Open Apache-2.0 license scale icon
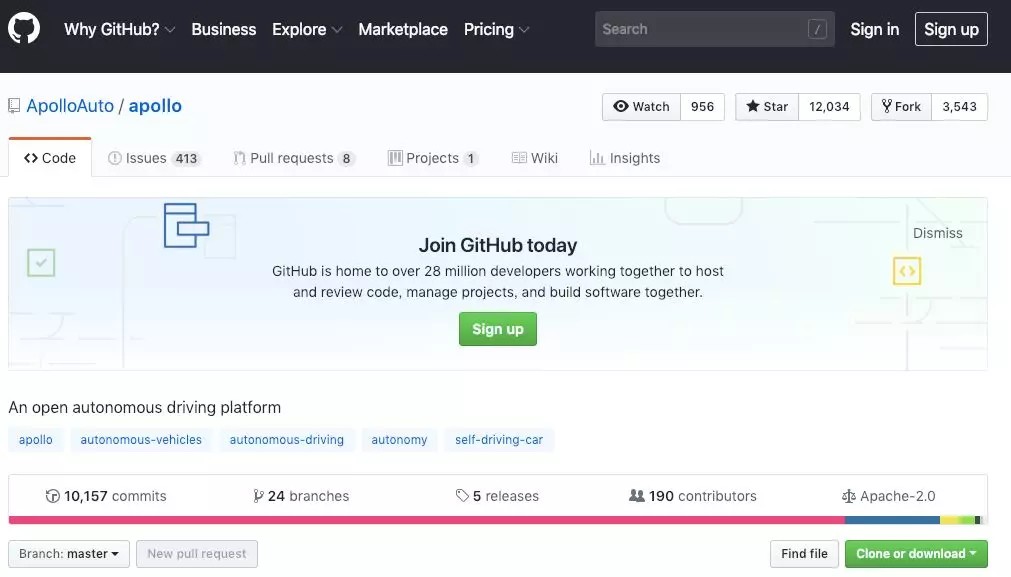 (849, 496)
